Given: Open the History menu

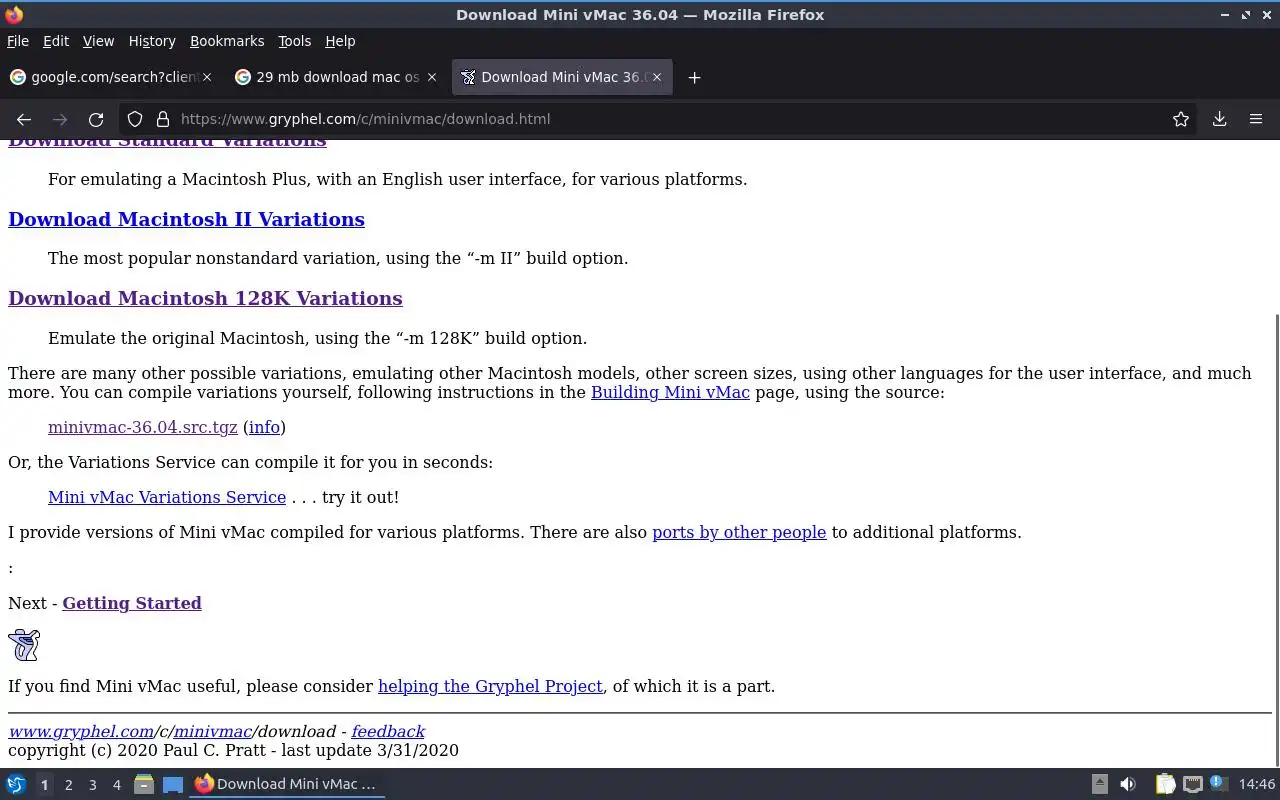Looking at the screenshot, I should (152, 41).
